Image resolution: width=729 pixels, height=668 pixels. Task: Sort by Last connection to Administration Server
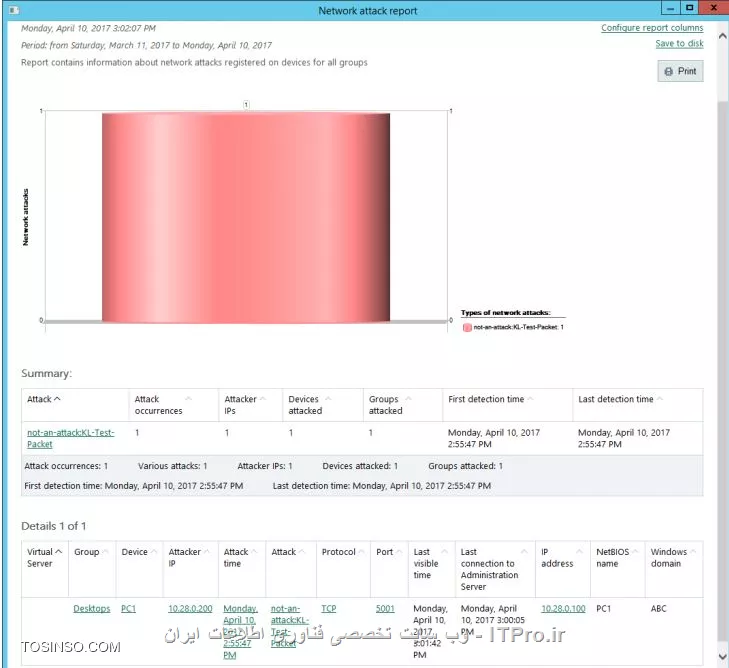coord(495,569)
